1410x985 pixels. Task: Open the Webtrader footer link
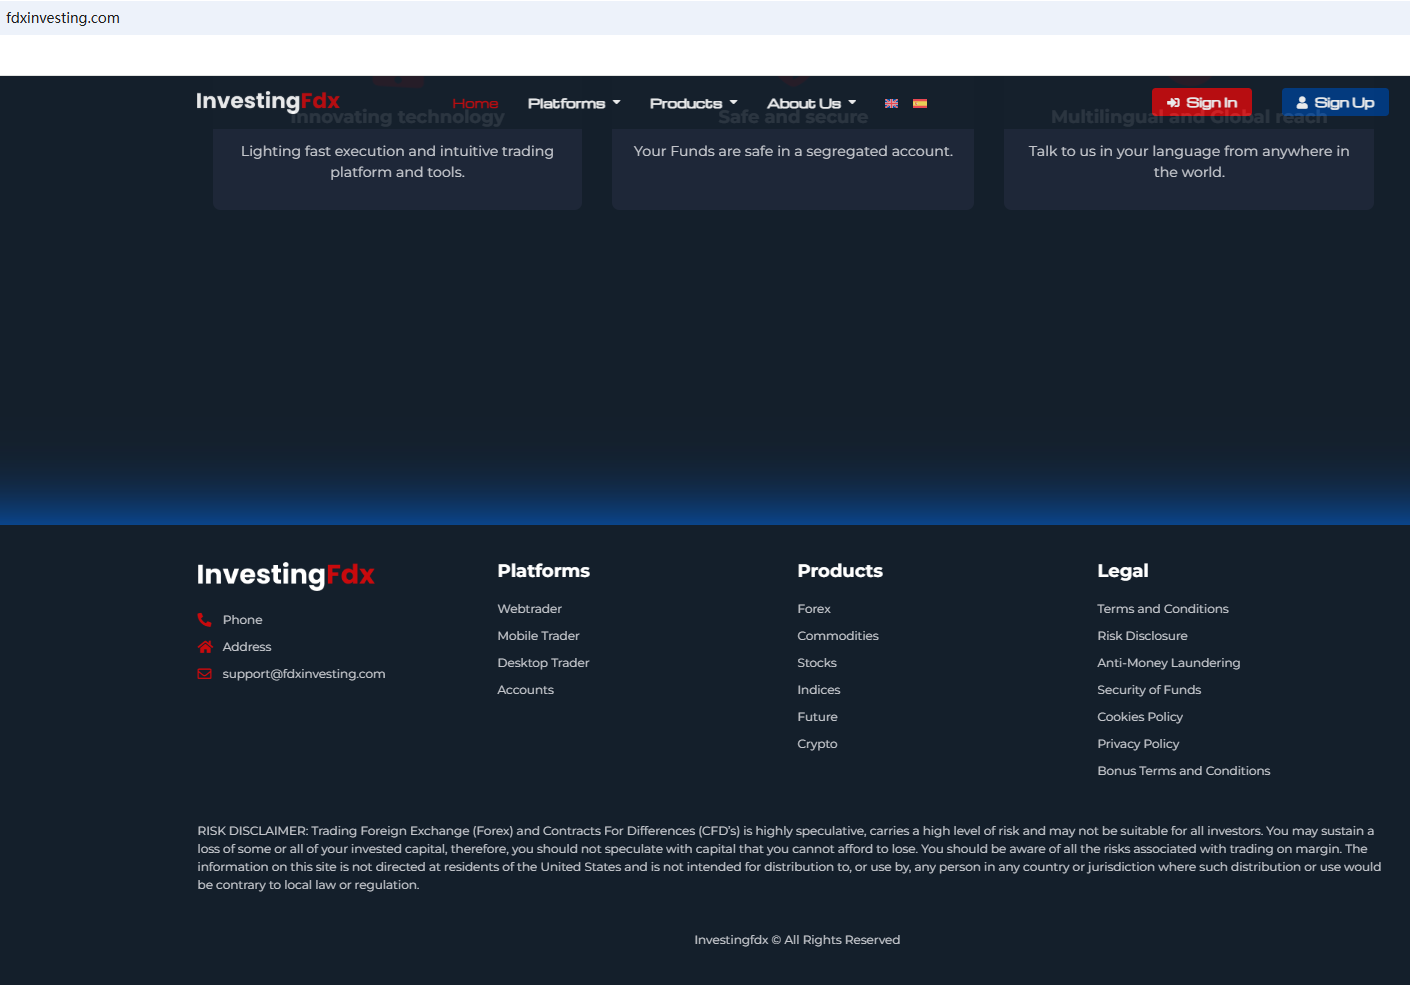(x=529, y=609)
